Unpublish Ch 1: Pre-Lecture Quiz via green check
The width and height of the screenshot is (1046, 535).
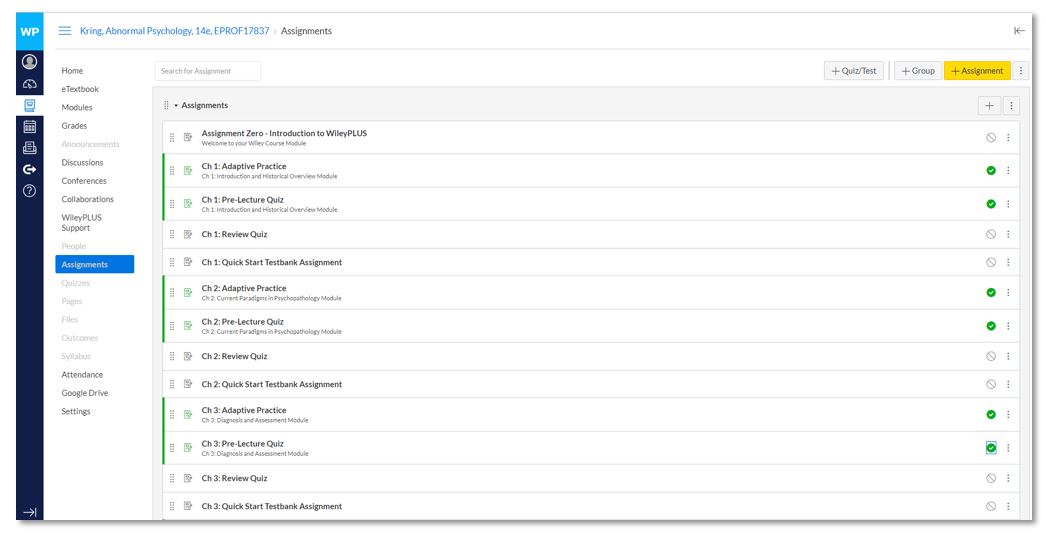(x=991, y=204)
